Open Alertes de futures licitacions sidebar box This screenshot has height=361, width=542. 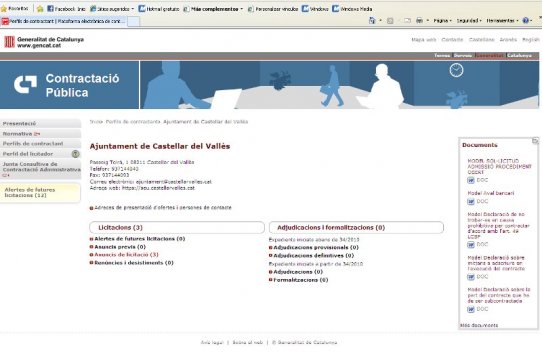click(x=40, y=193)
